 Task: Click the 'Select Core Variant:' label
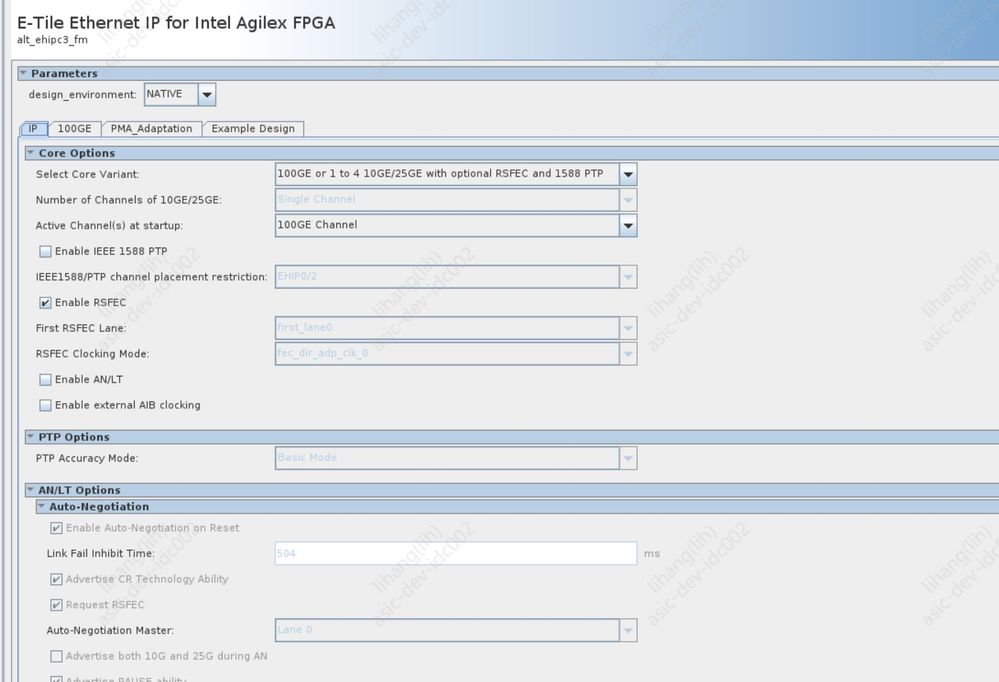(x=87, y=175)
